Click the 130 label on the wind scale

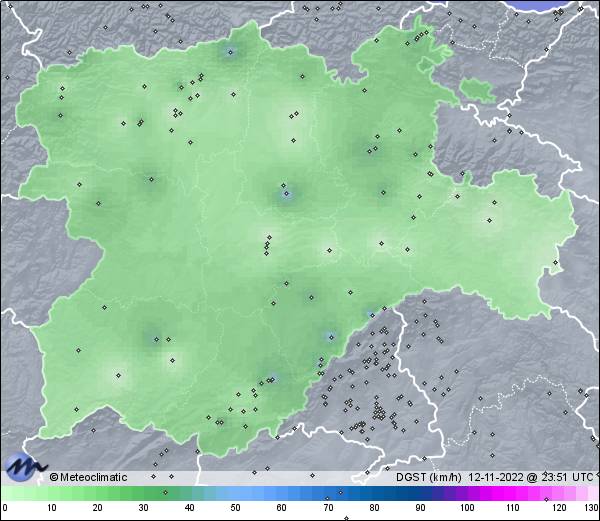pos(592,508)
